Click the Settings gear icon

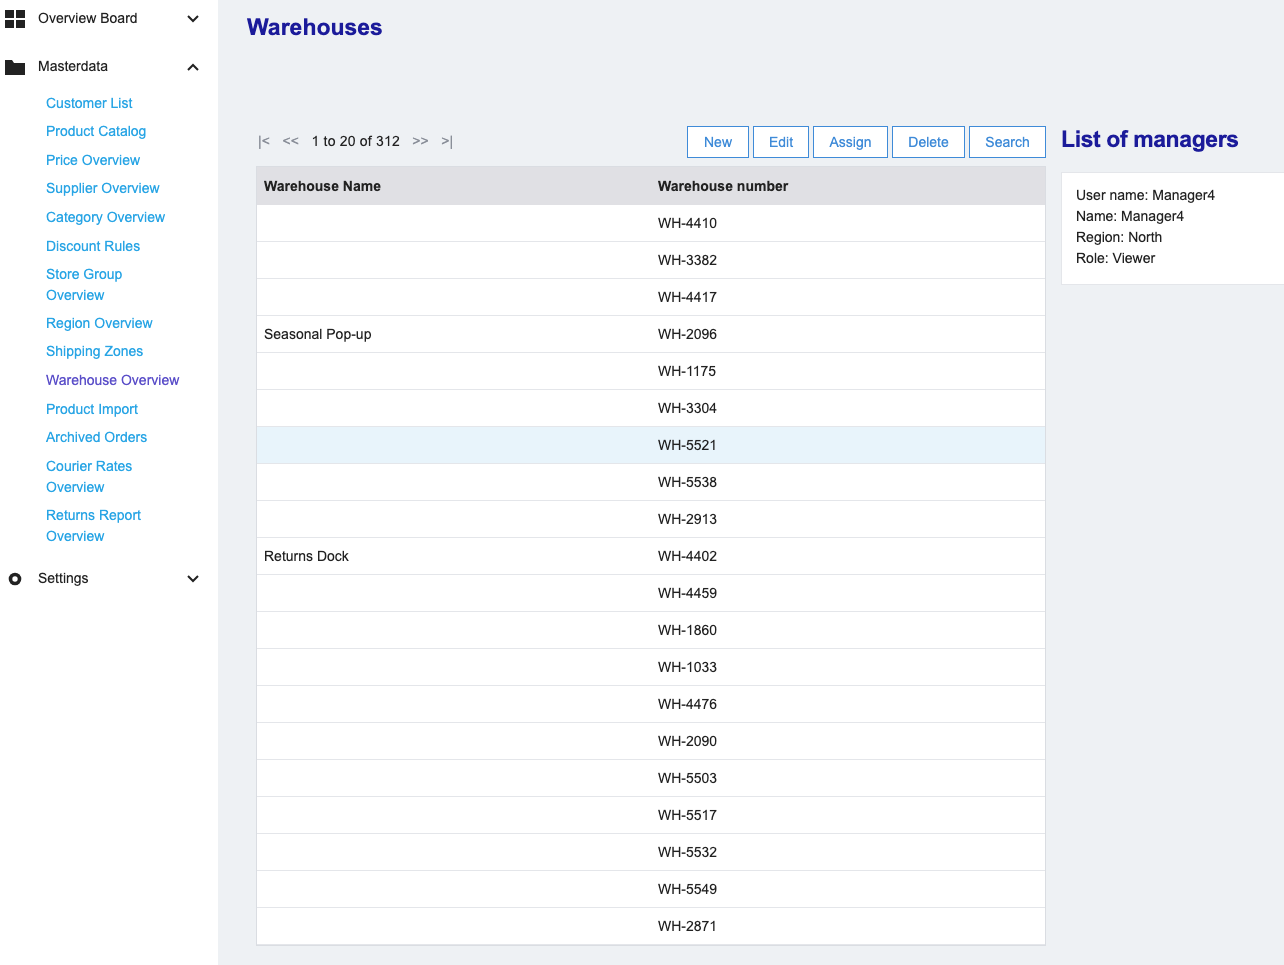pyautogui.click(x=15, y=579)
